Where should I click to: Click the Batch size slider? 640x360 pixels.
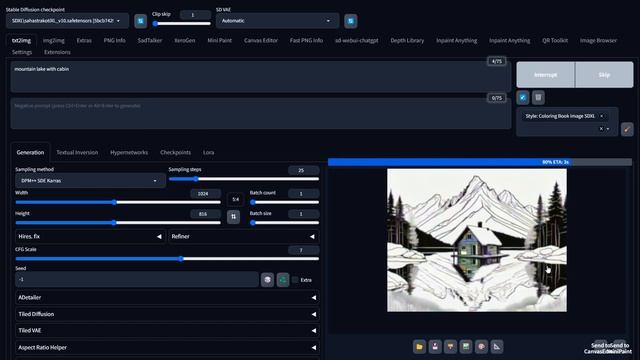(284, 223)
